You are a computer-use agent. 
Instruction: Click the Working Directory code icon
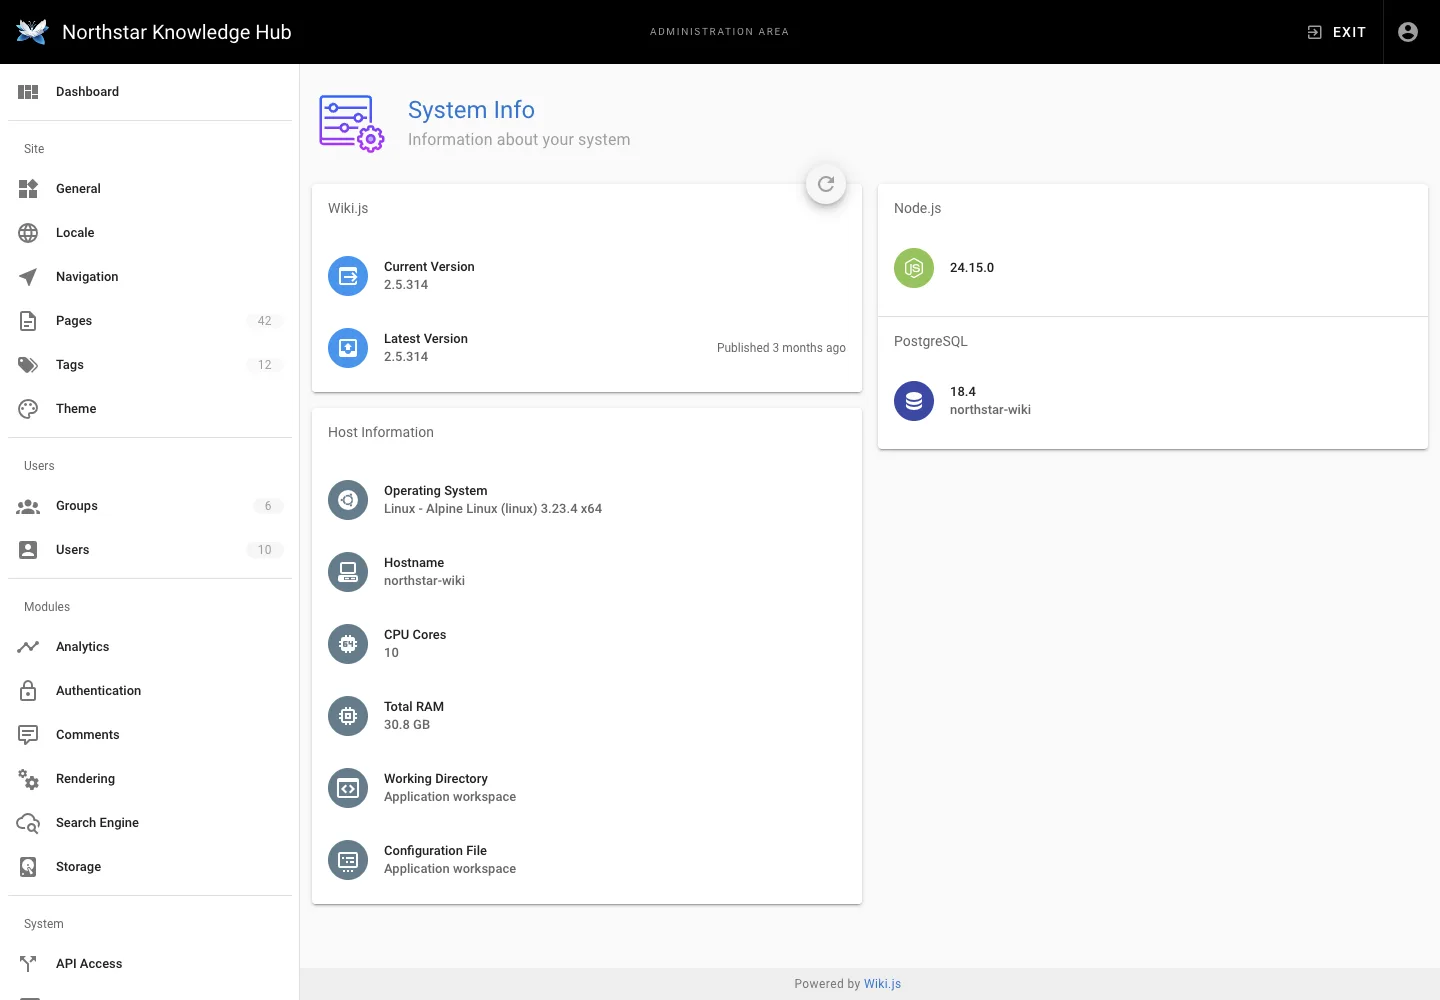348,788
